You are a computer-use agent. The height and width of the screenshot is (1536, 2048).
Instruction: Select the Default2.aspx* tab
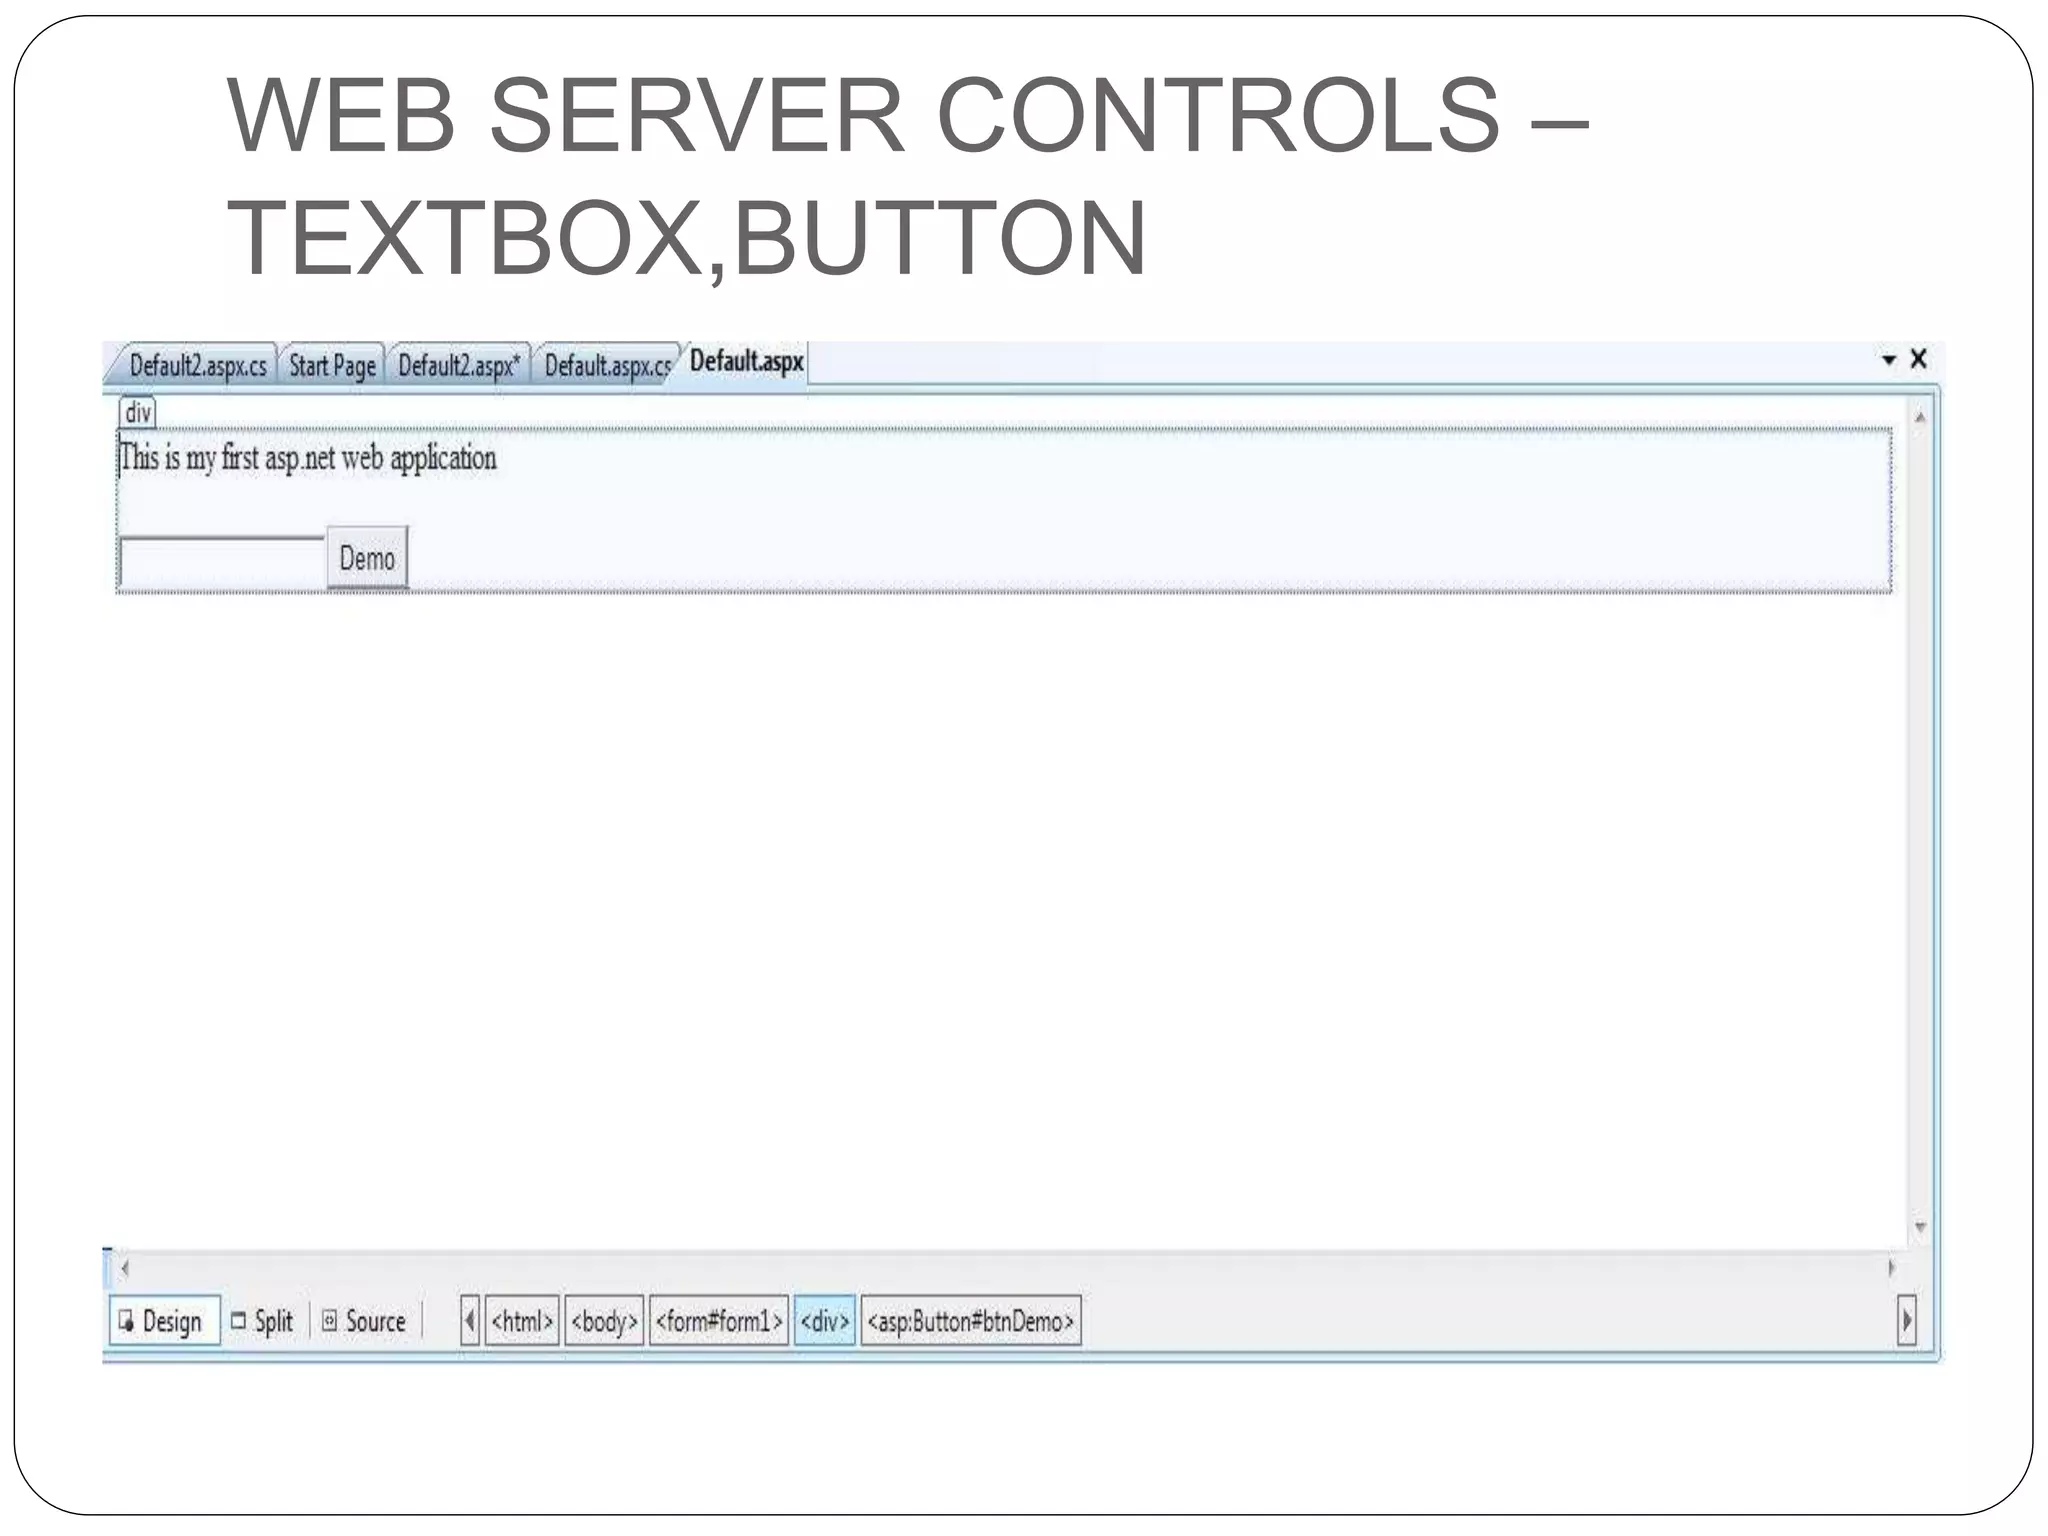point(458,365)
